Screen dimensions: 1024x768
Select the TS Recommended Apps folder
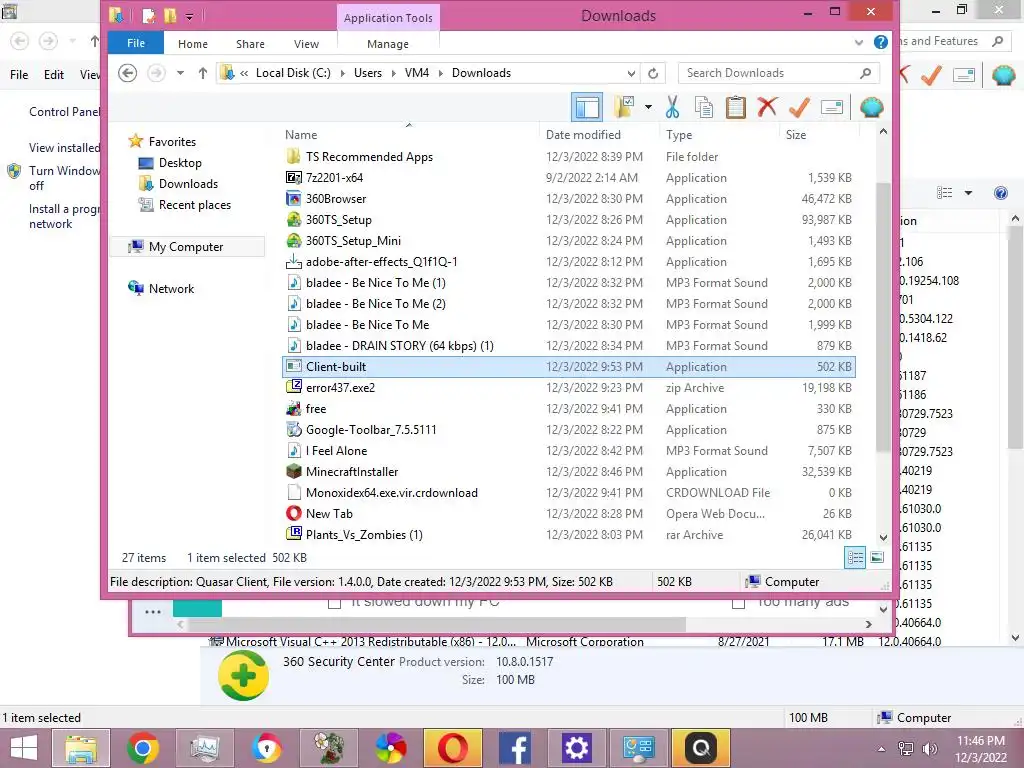click(x=568, y=157)
